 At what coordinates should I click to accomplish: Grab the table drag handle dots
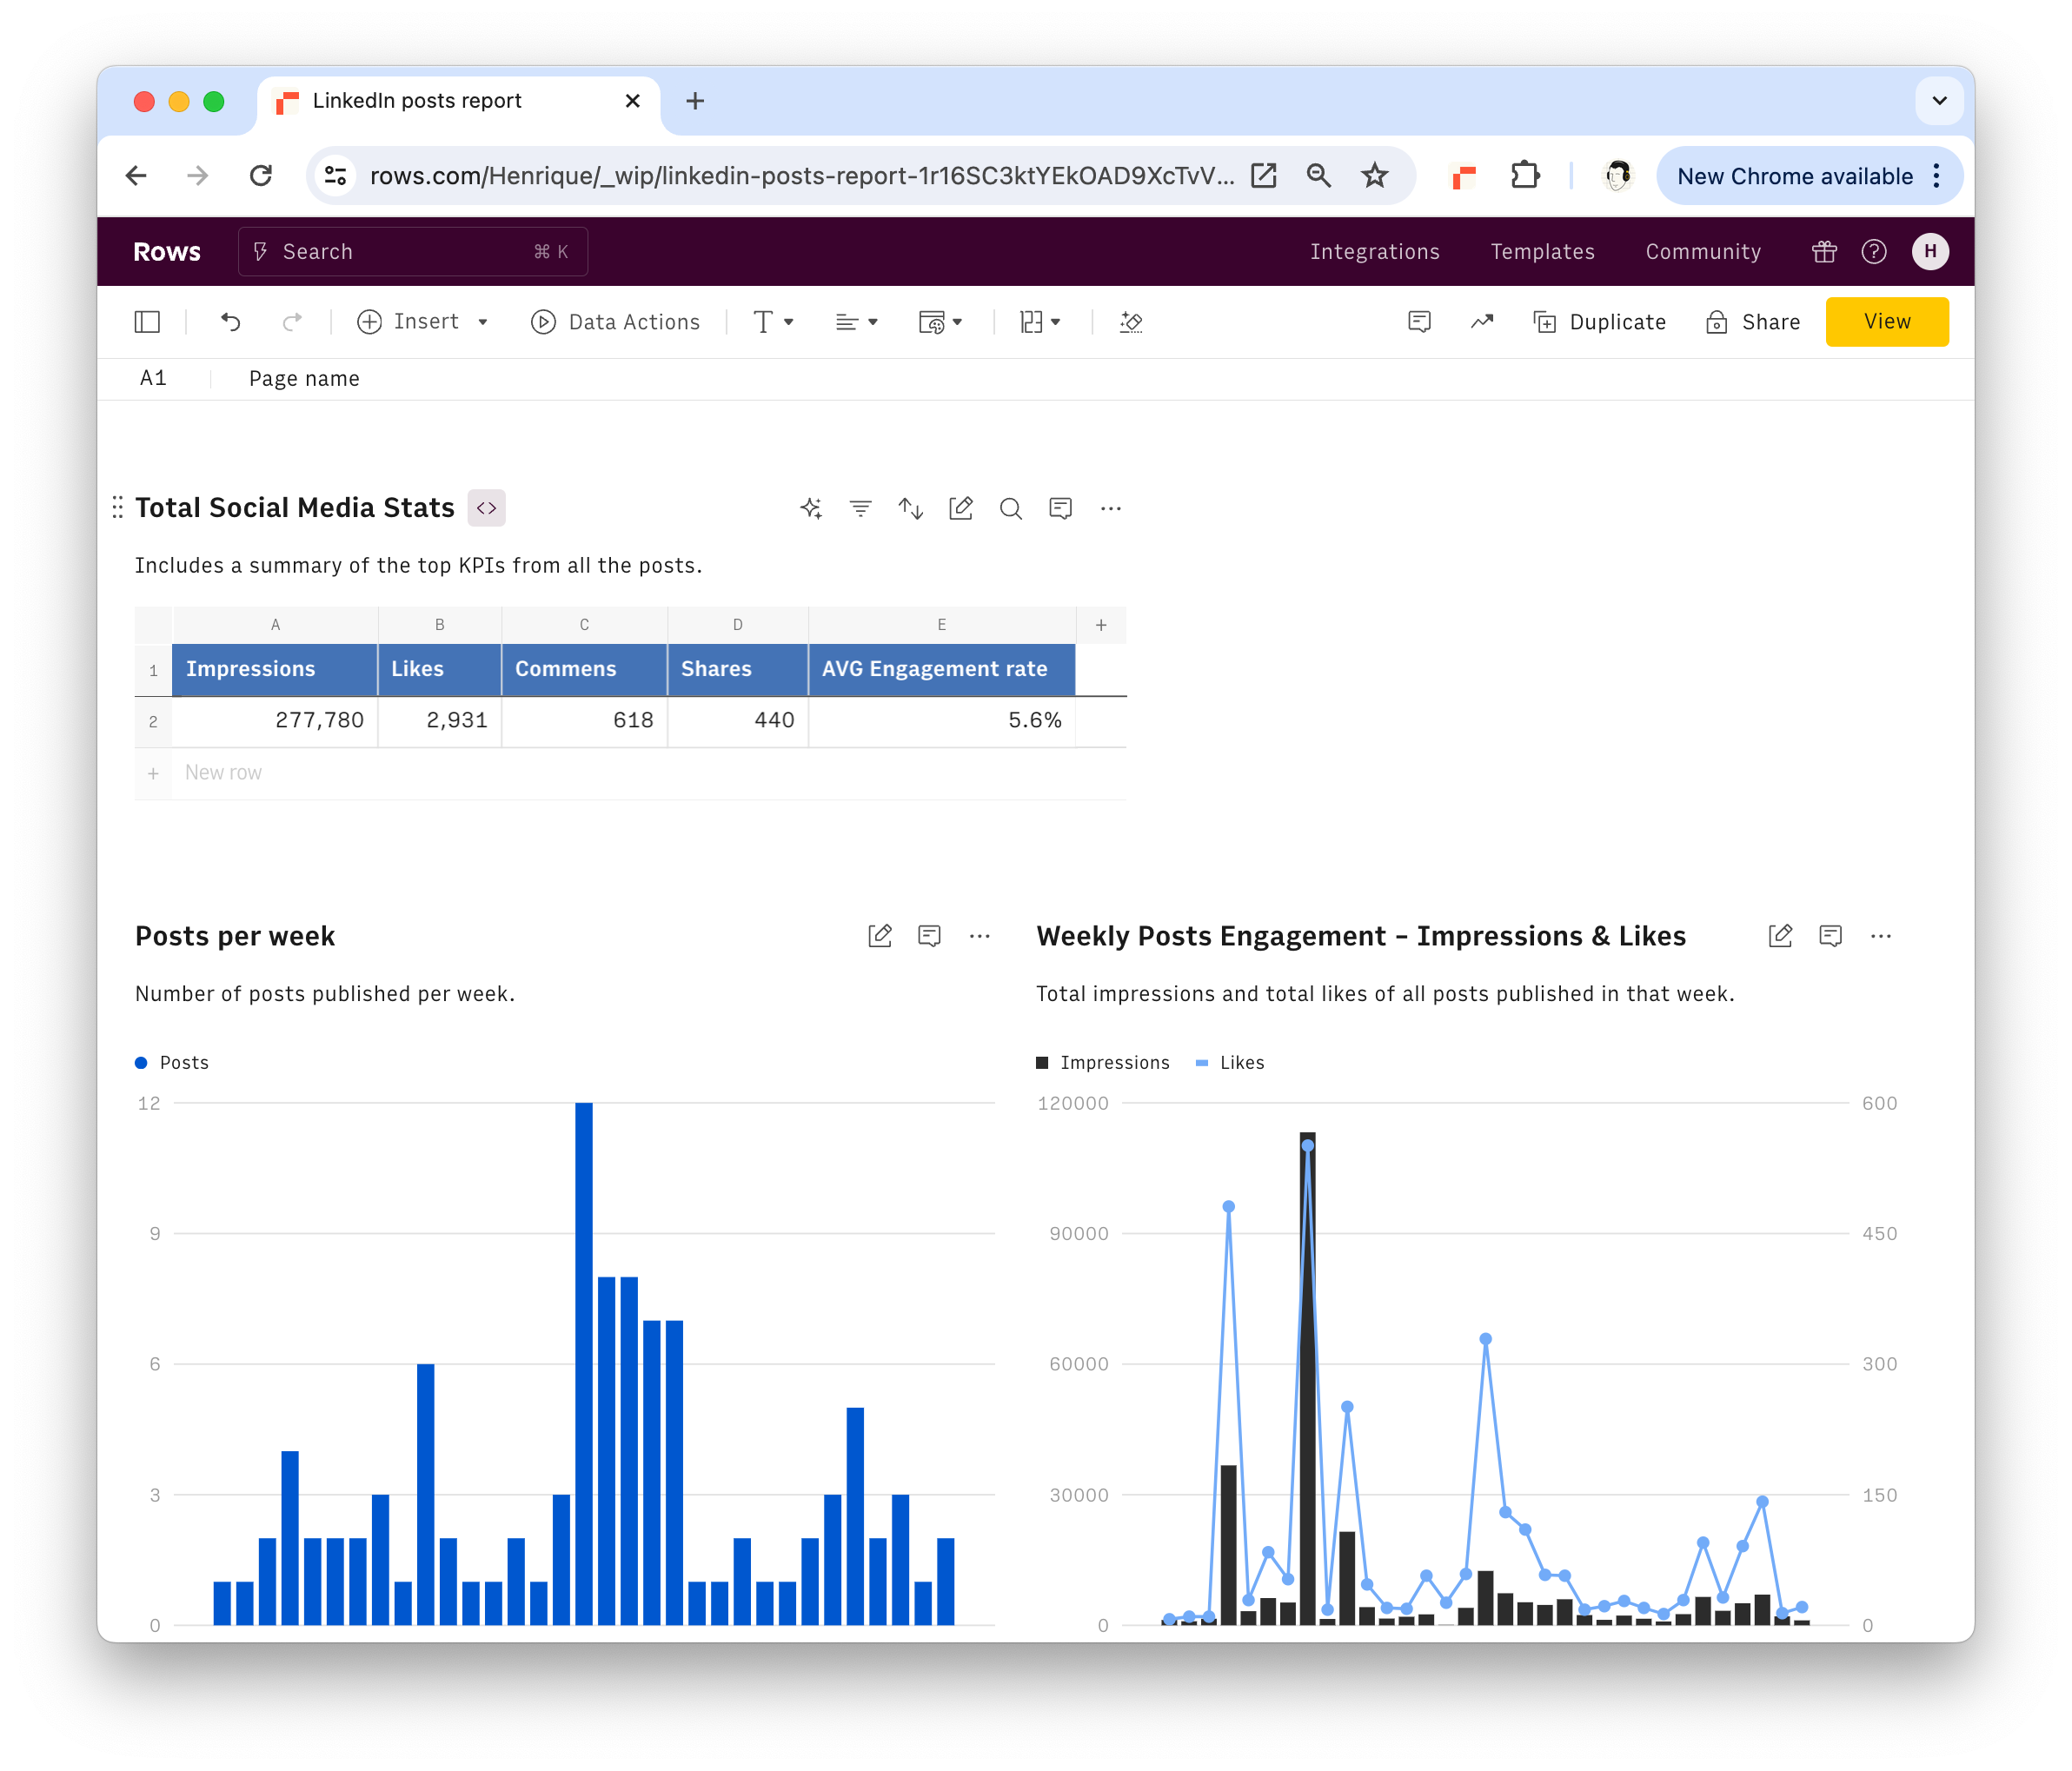[x=117, y=508]
